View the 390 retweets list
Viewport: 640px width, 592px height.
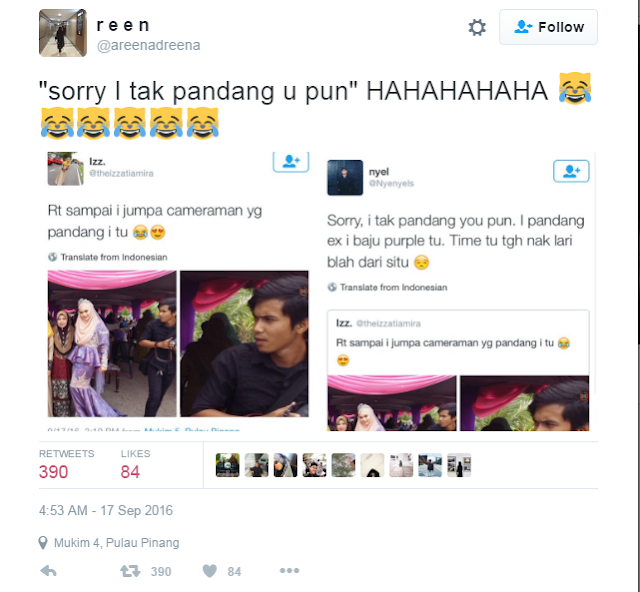point(67,465)
